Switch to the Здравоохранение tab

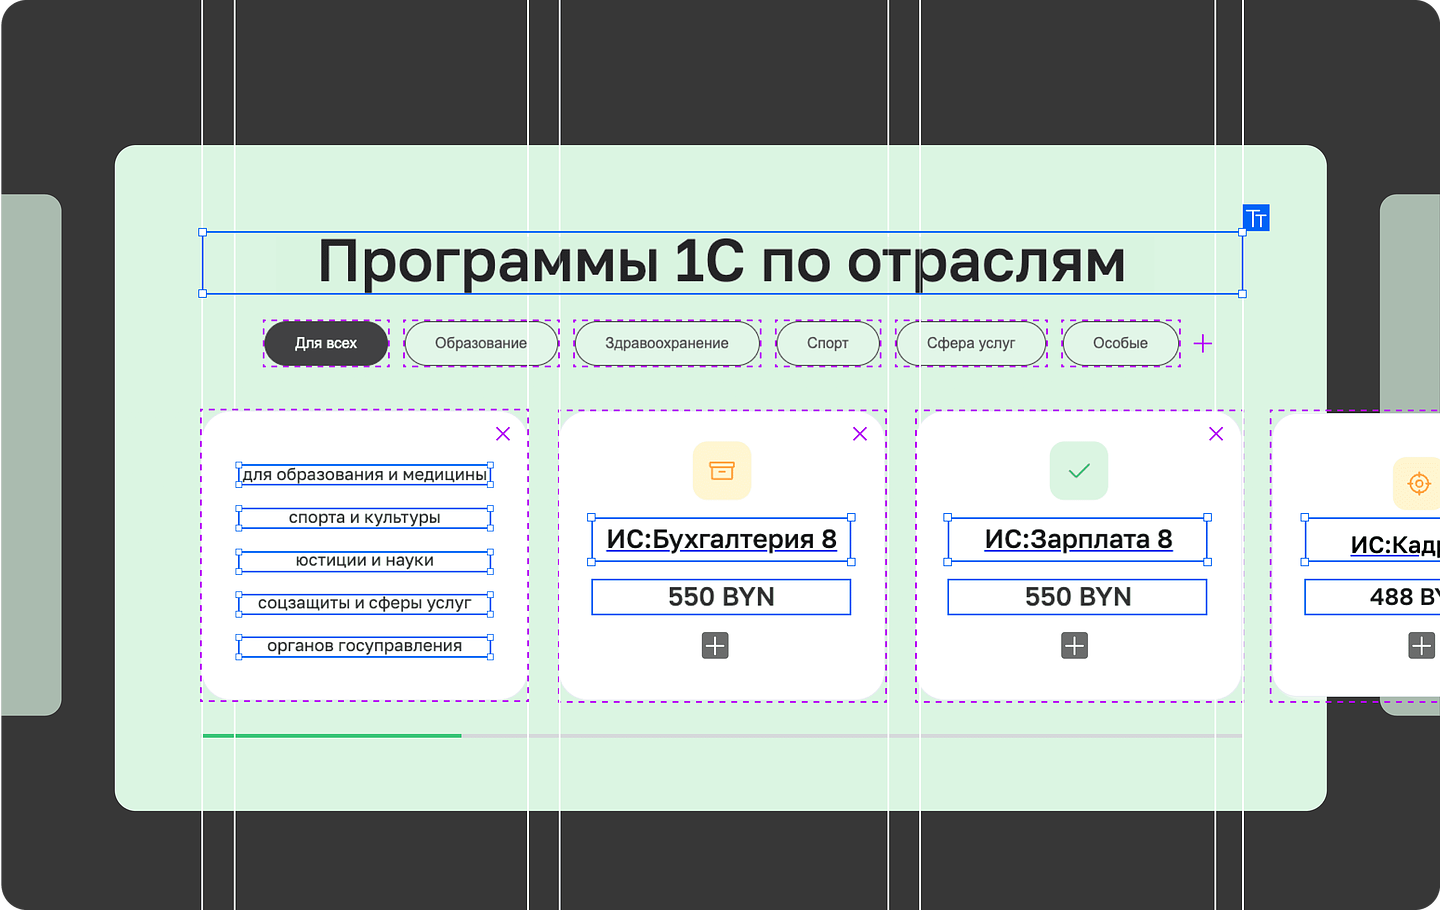pyautogui.click(x=667, y=343)
